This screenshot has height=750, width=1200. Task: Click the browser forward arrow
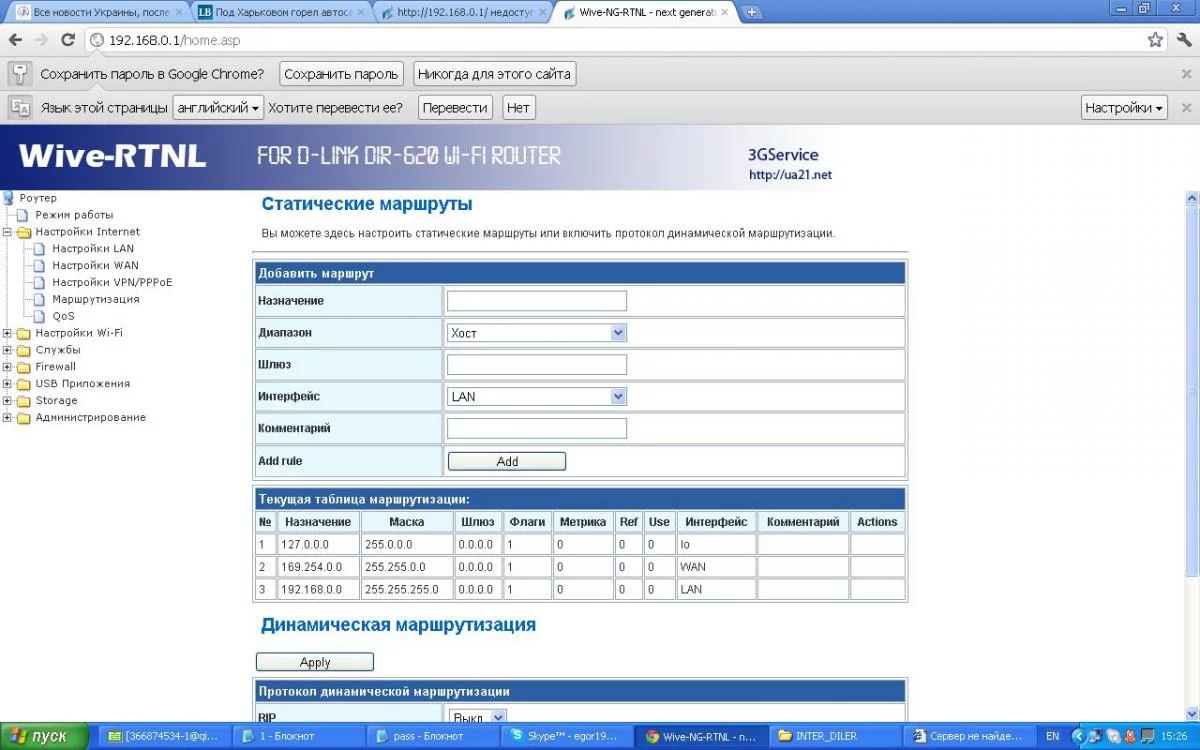tap(41, 40)
